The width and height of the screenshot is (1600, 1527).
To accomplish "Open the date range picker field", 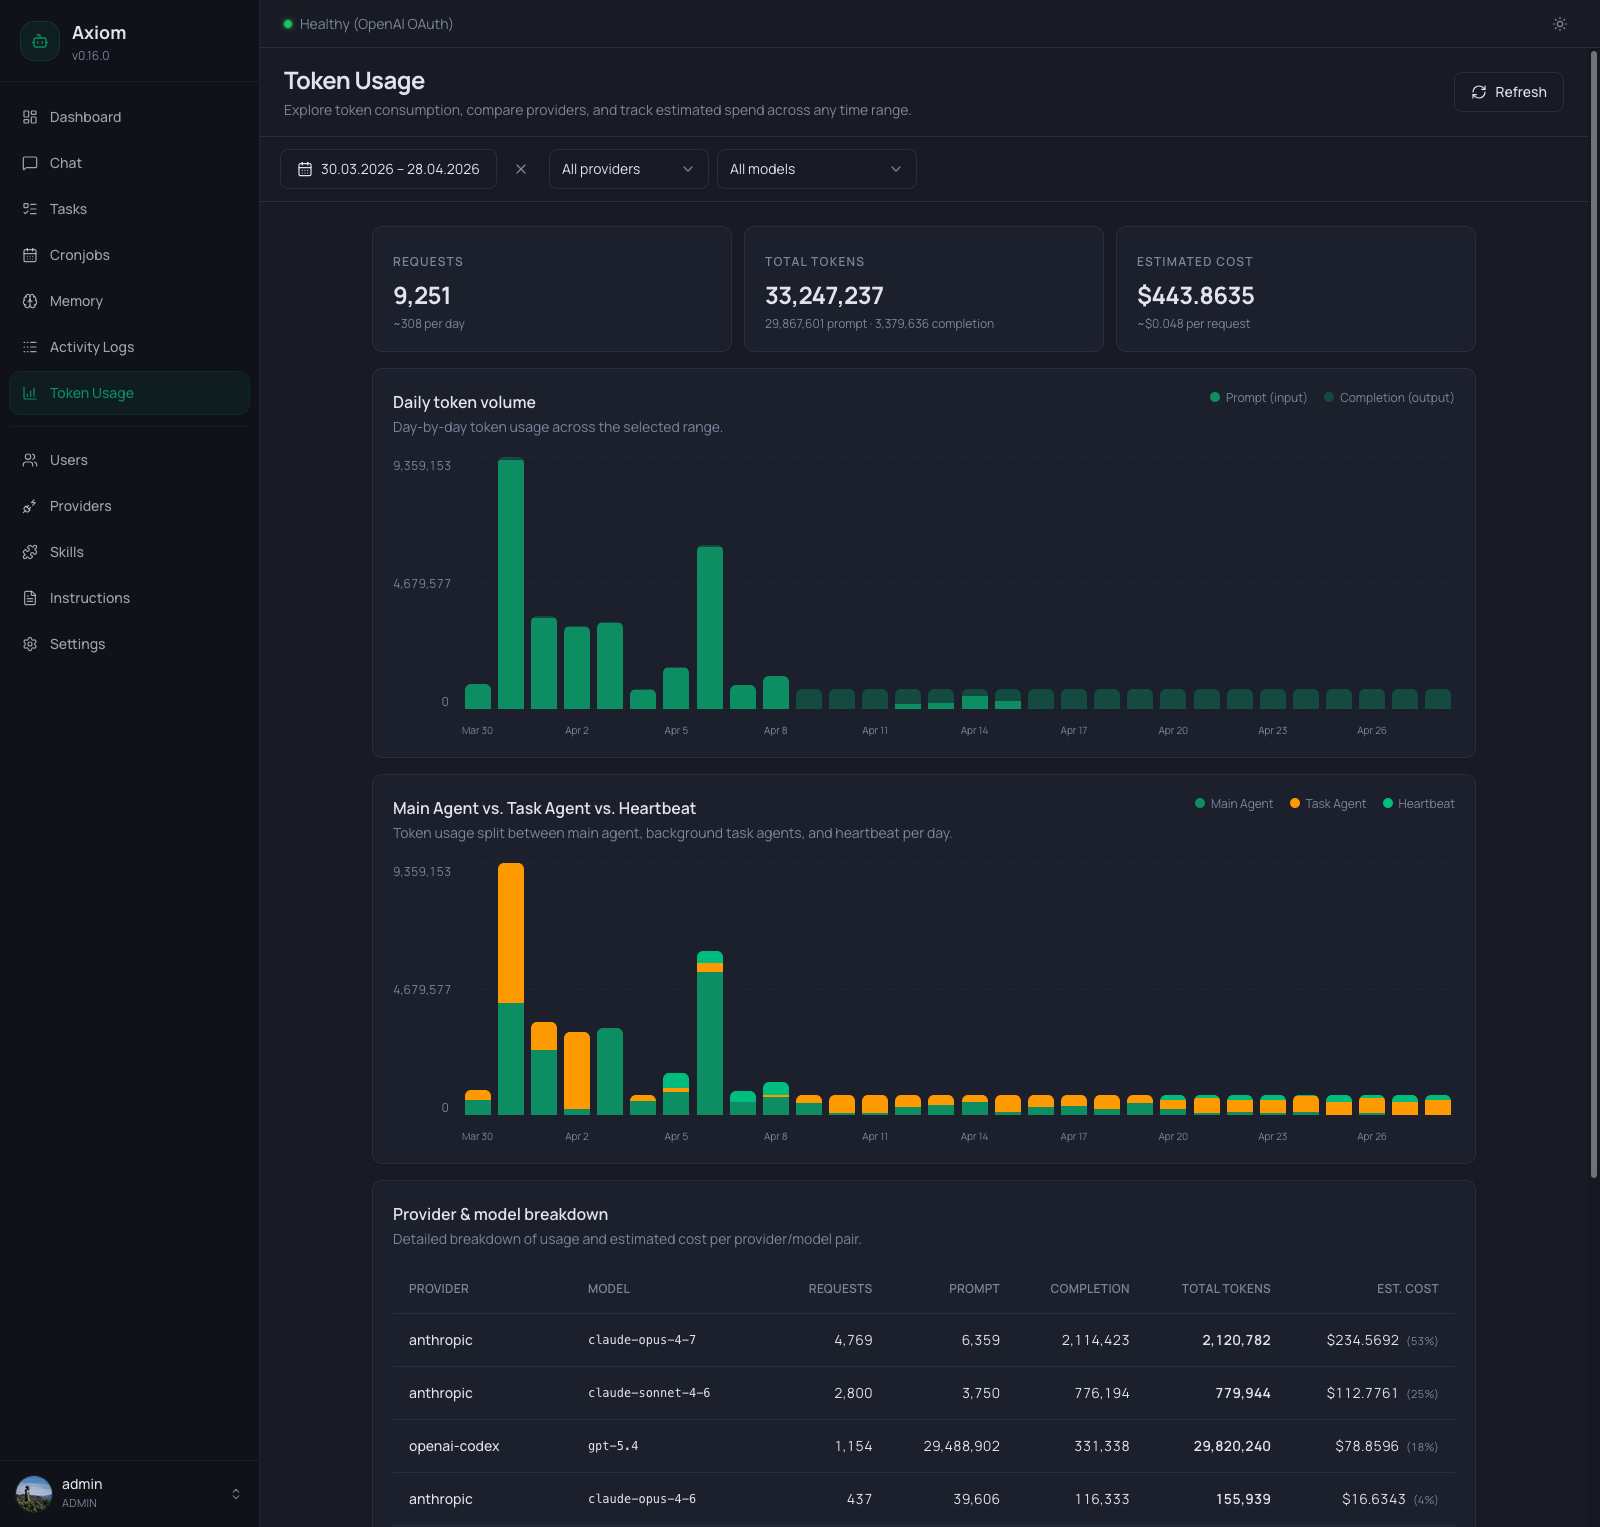I will tap(388, 169).
